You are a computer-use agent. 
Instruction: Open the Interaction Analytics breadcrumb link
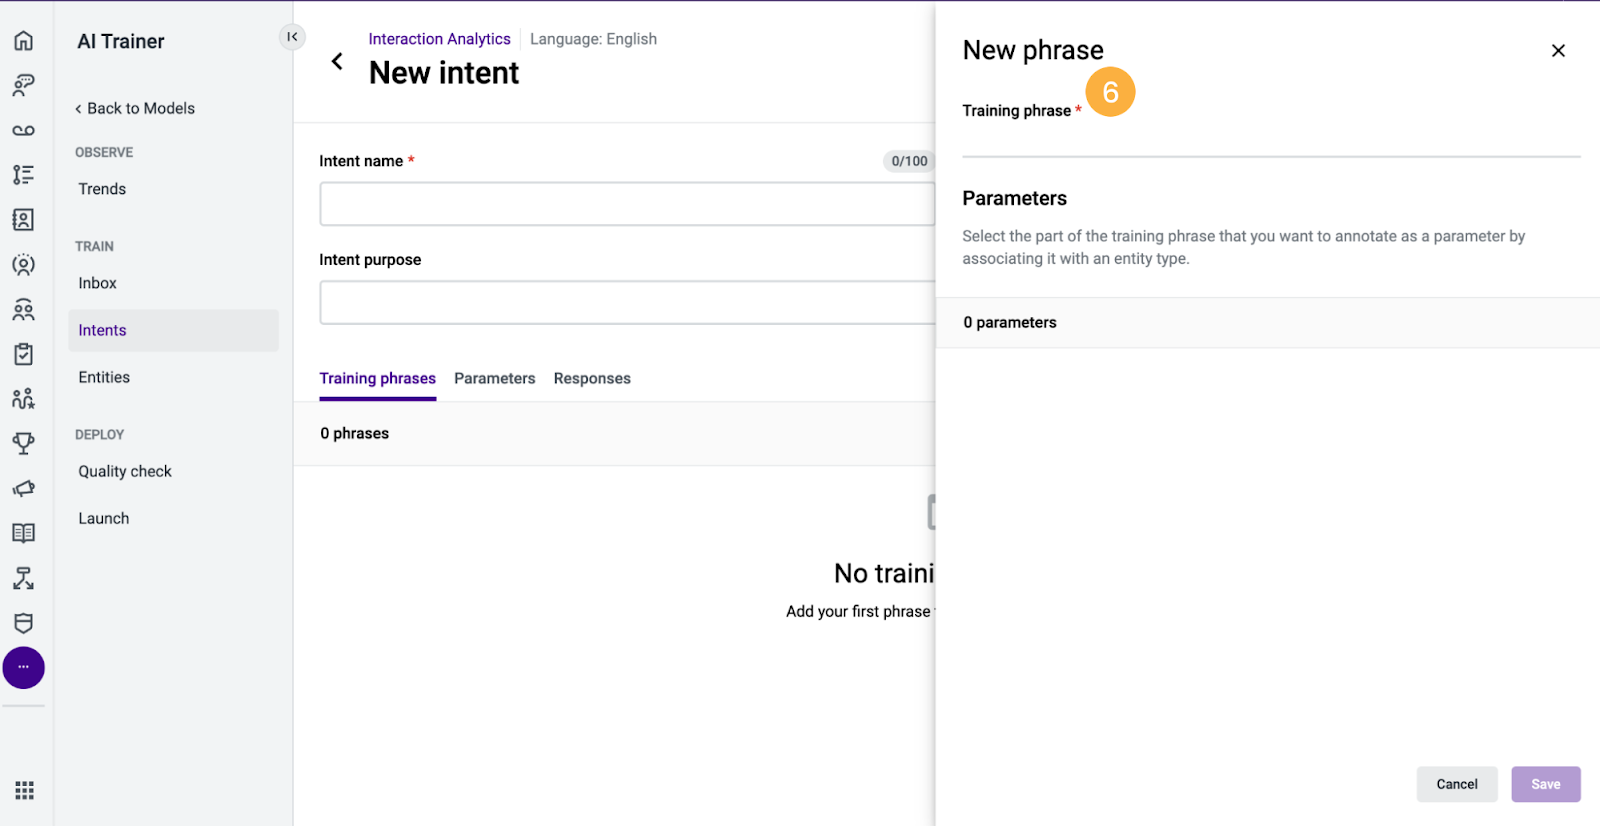pyautogui.click(x=439, y=39)
